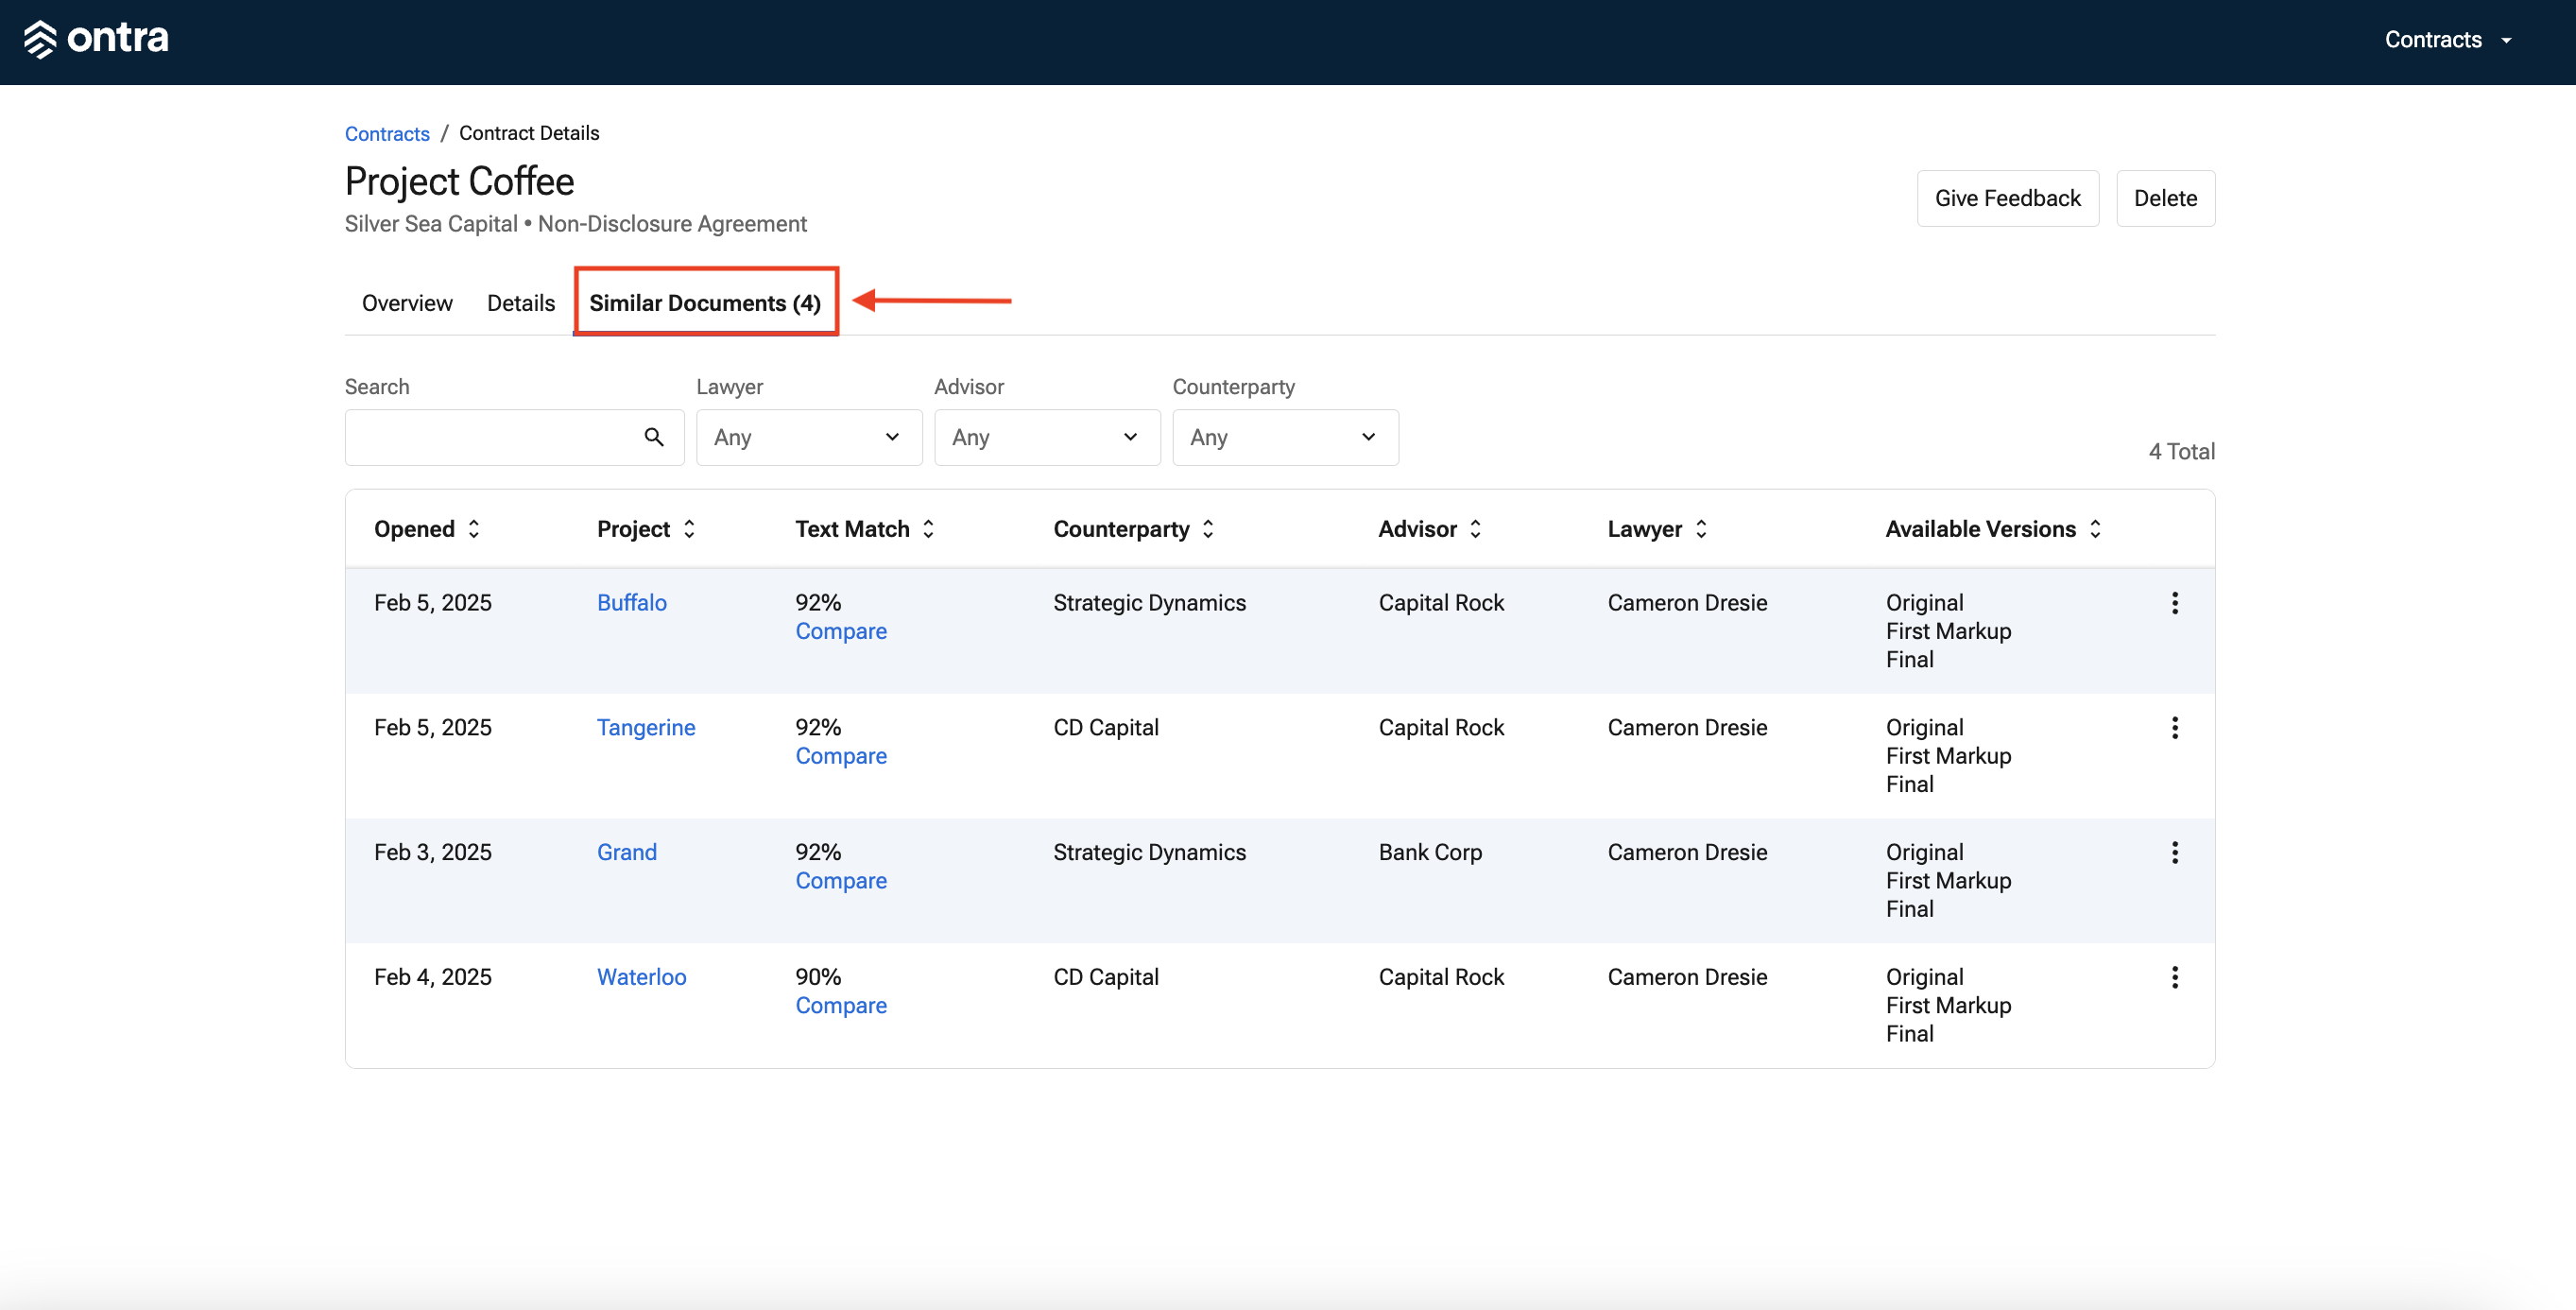This screenshot has width=2576, height=1310.
Task: Switch to the Details tab
Action: click(520, 303)
